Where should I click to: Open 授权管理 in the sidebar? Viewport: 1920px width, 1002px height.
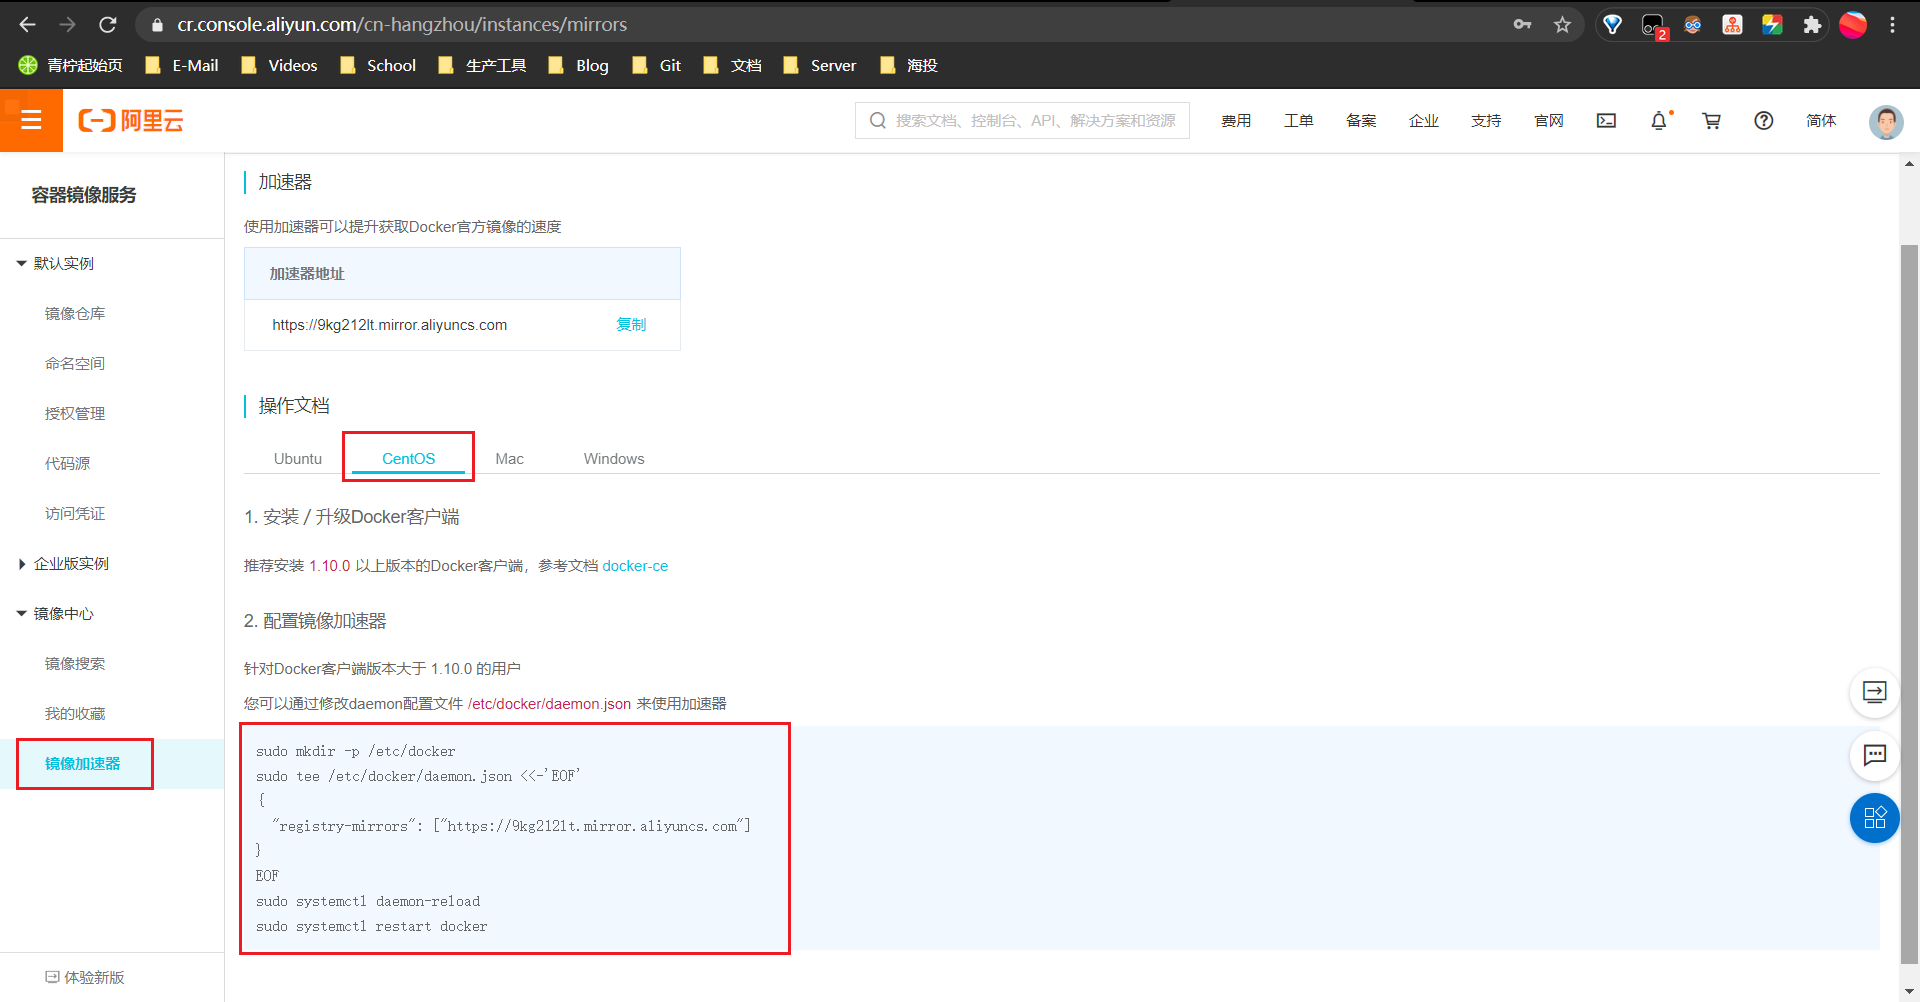click(75, 413)
